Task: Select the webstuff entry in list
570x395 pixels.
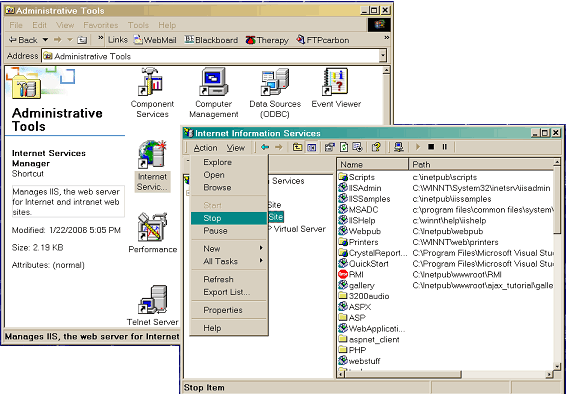Action: tap(359, 361)
